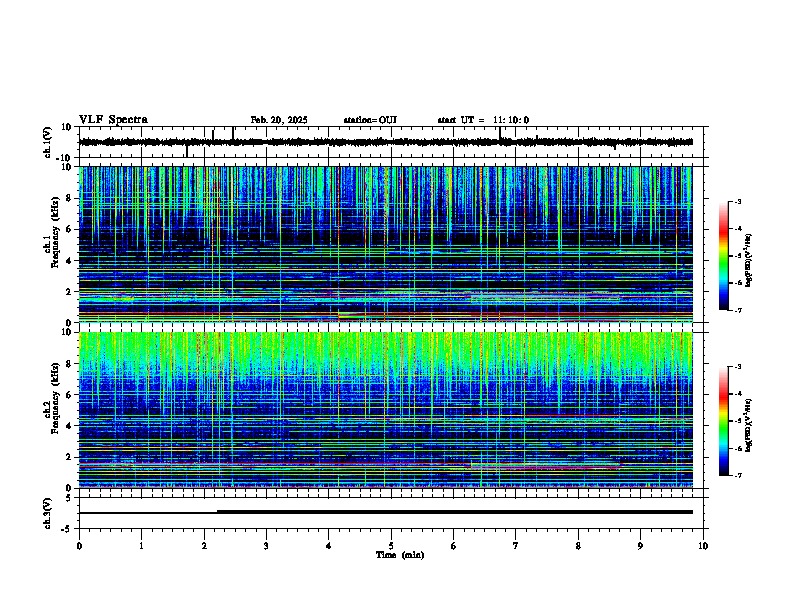The height and width of the screenshot is (612, 792).
Task: Click the time axis tick label "6"
Action: click(x=454, y=546)
